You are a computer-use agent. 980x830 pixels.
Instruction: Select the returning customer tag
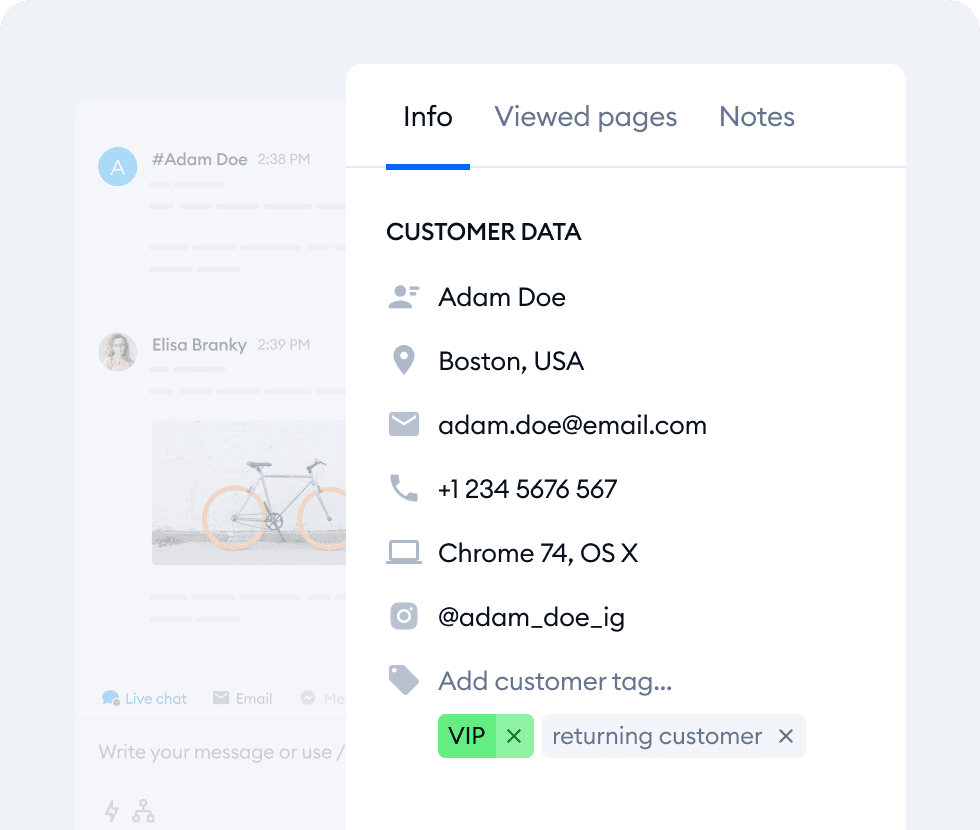[x=657, y=736]
